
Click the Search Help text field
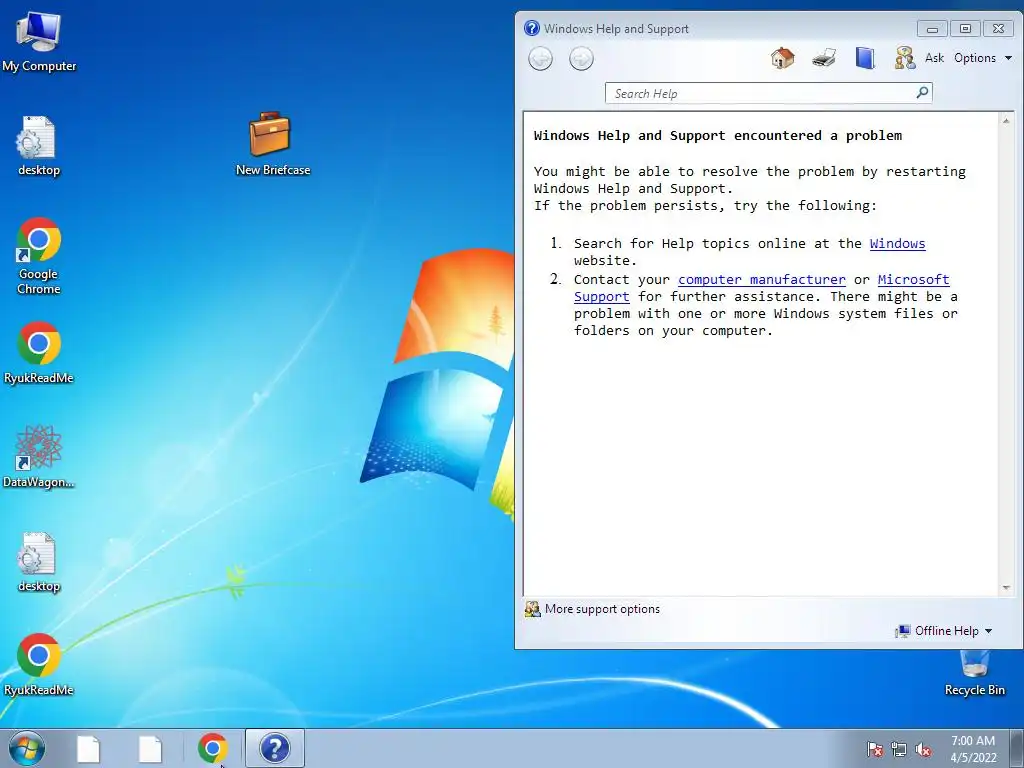click(x=761, y=93)
